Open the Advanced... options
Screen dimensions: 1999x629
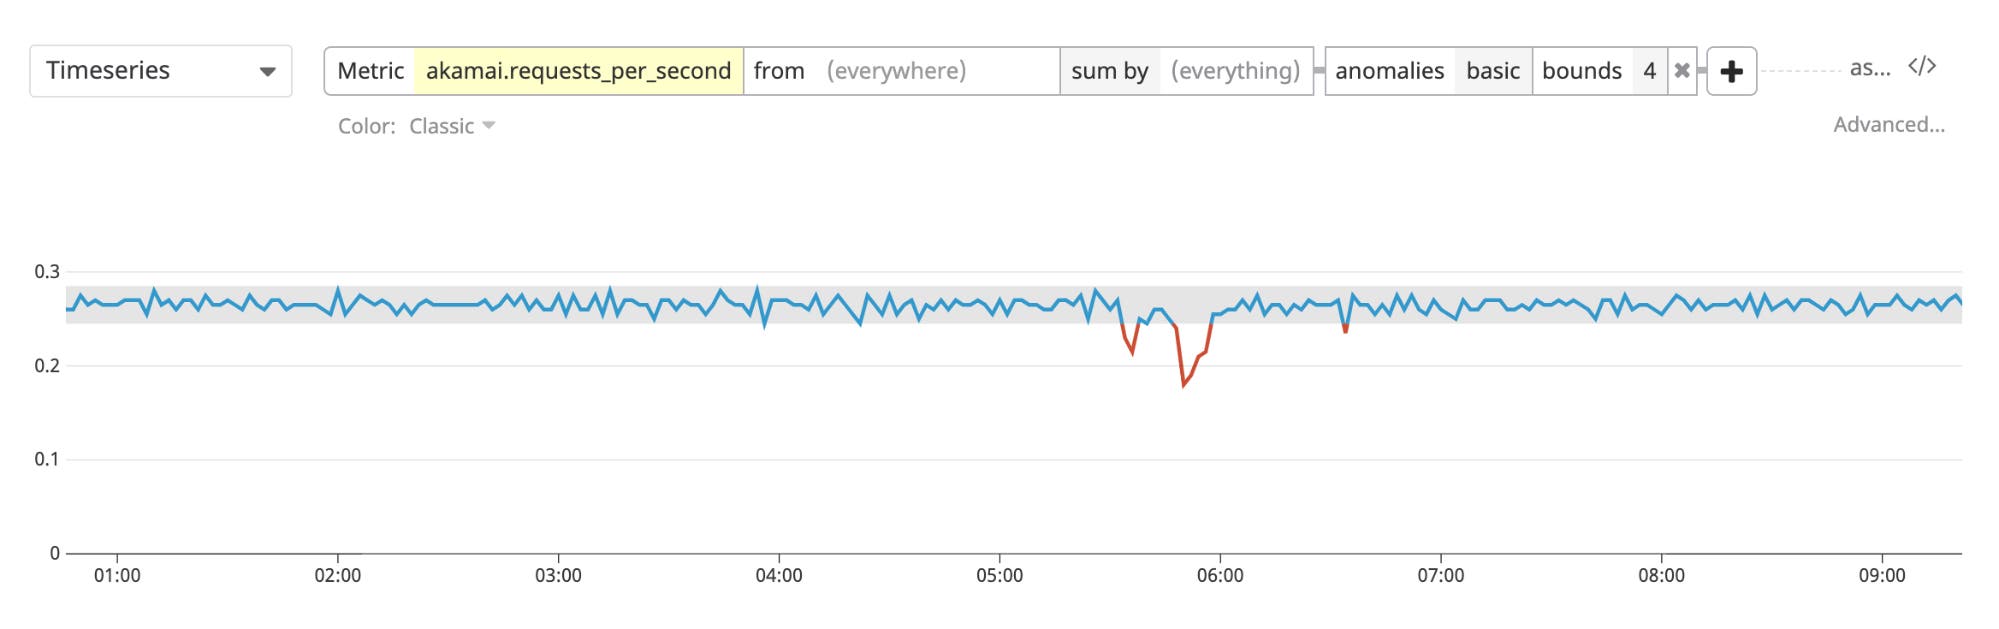(x=1890, y=126)
